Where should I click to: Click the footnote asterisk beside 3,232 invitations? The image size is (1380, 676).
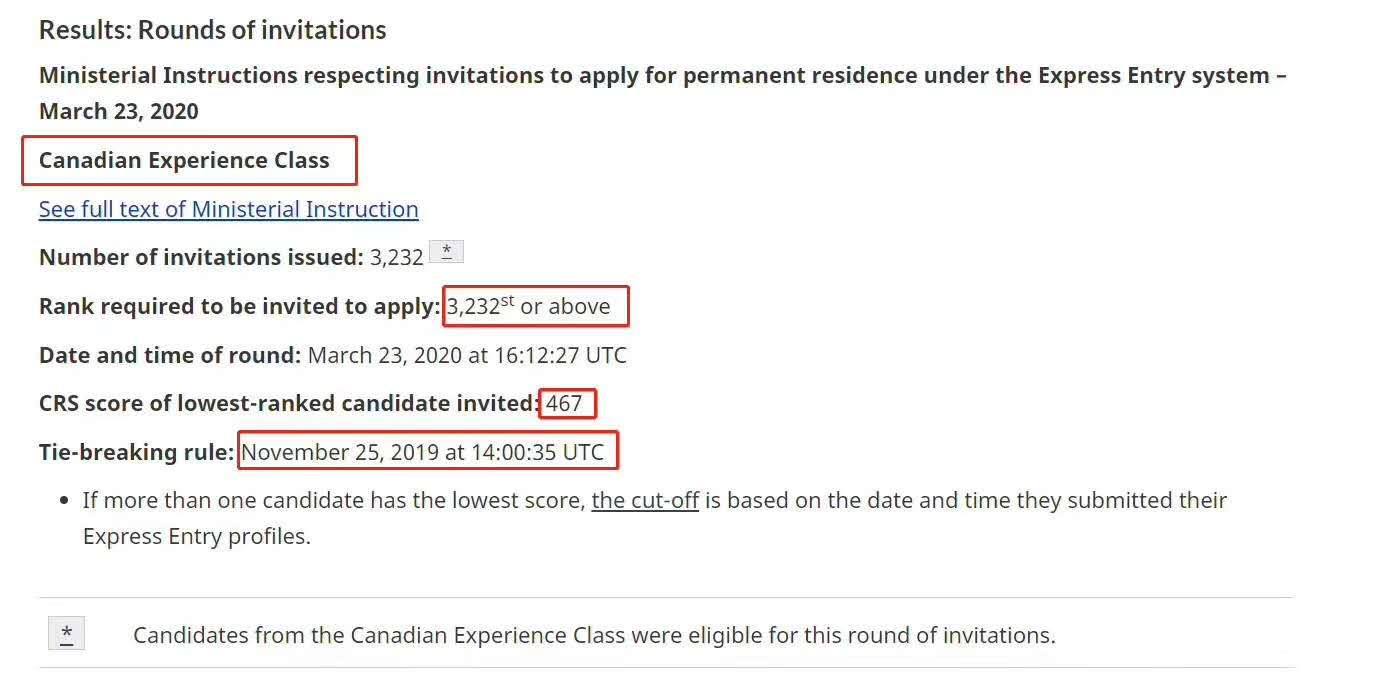pos(446,252)
